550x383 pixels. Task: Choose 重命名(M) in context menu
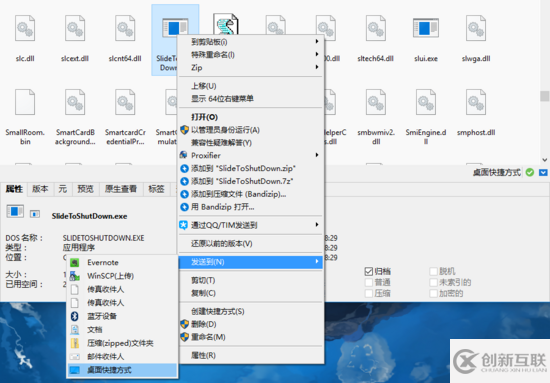pyautogui.click(x=251, y=337)
